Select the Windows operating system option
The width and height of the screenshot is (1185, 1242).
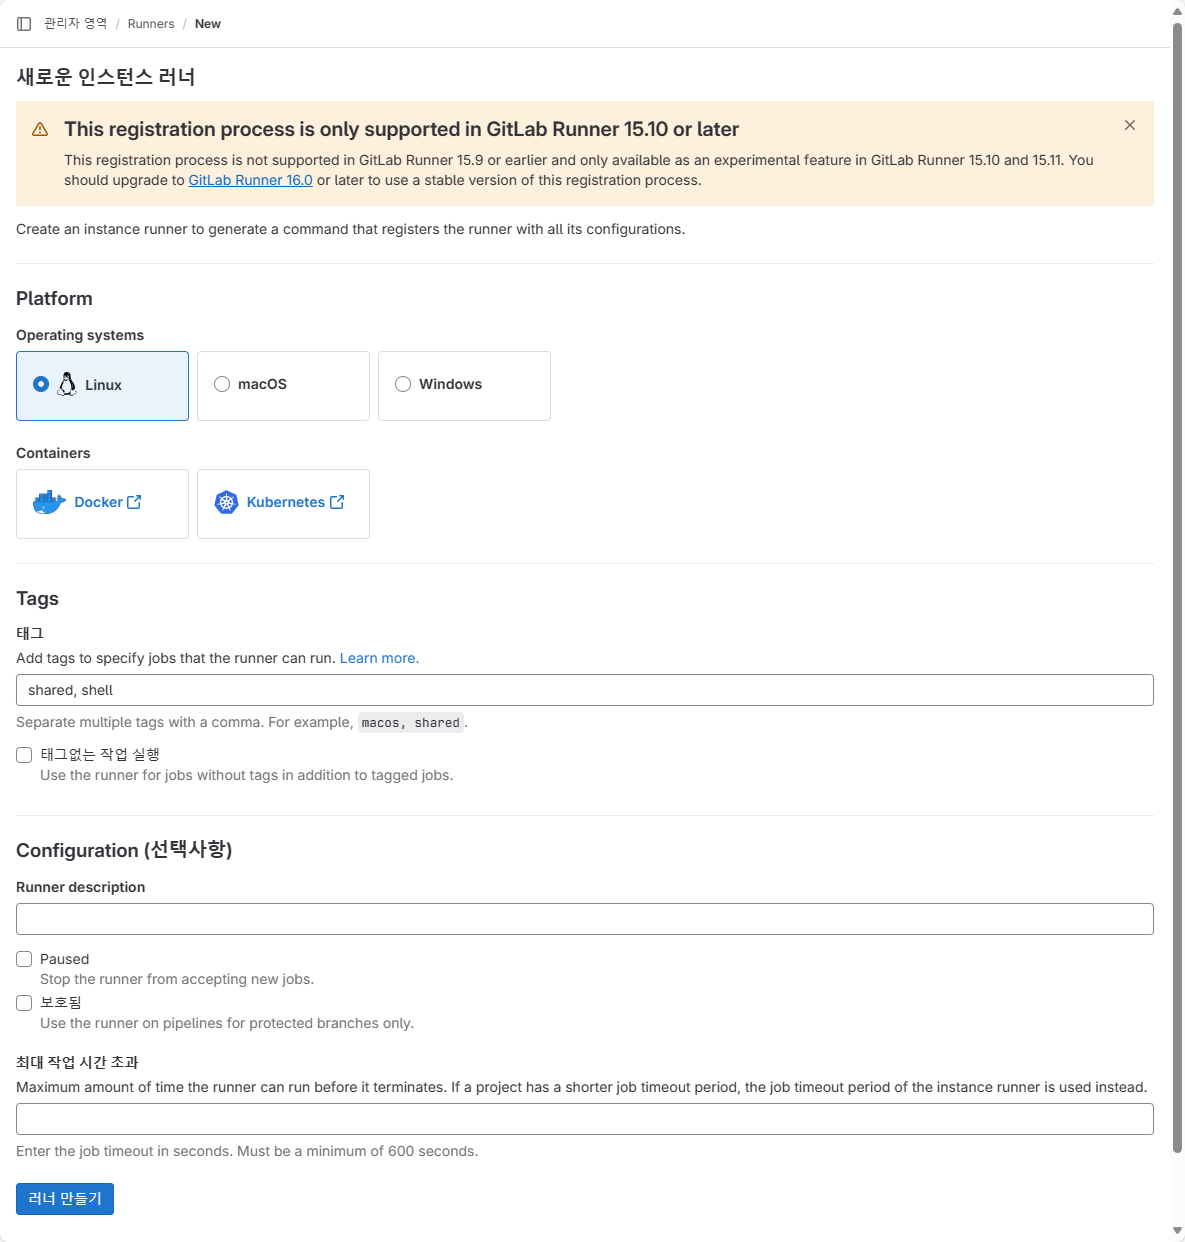point(464,385)
